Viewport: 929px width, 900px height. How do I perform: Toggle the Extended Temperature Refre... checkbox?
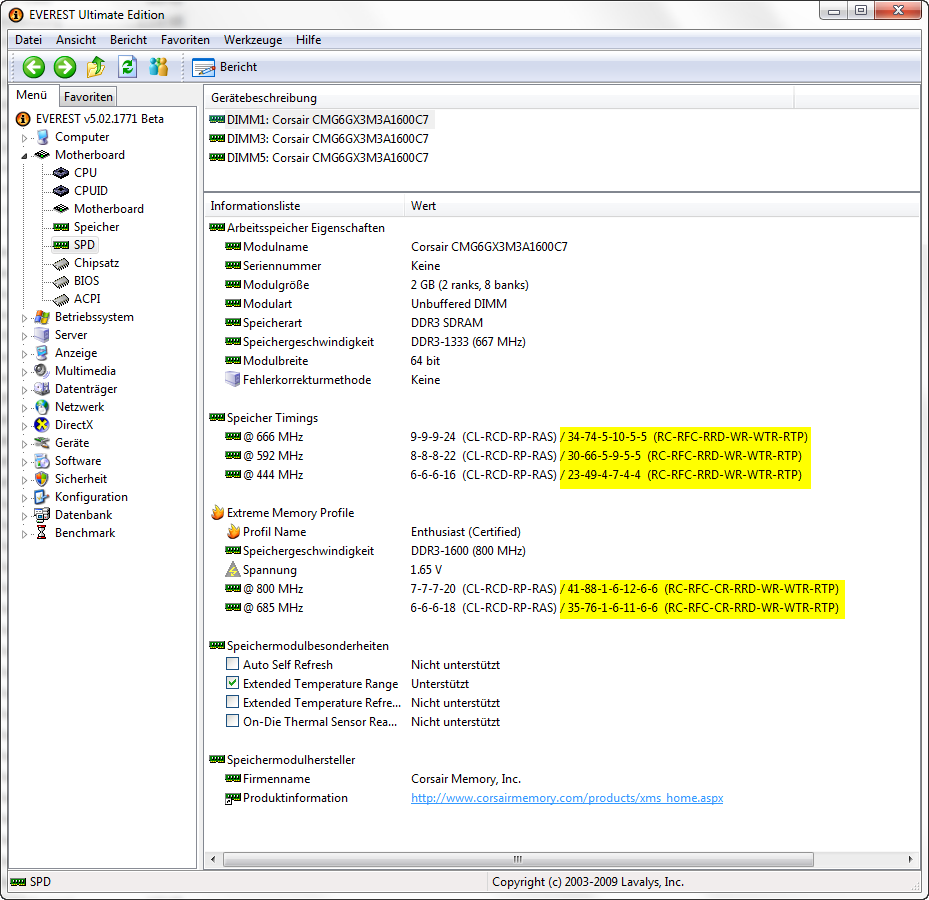click(x=232, y=702)
